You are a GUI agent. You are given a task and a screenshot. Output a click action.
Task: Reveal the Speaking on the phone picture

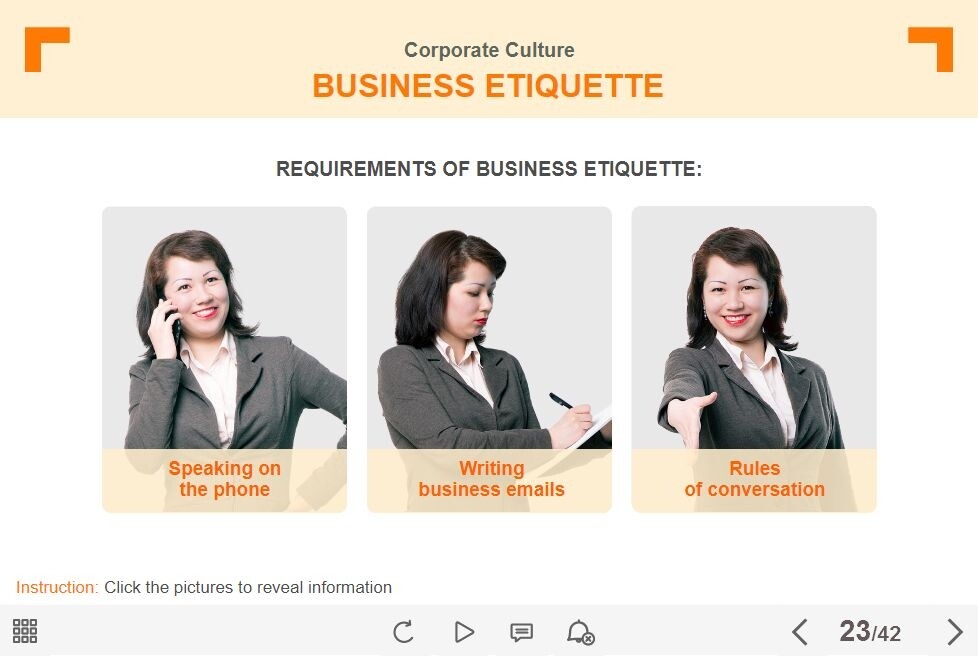click(225, 359)
